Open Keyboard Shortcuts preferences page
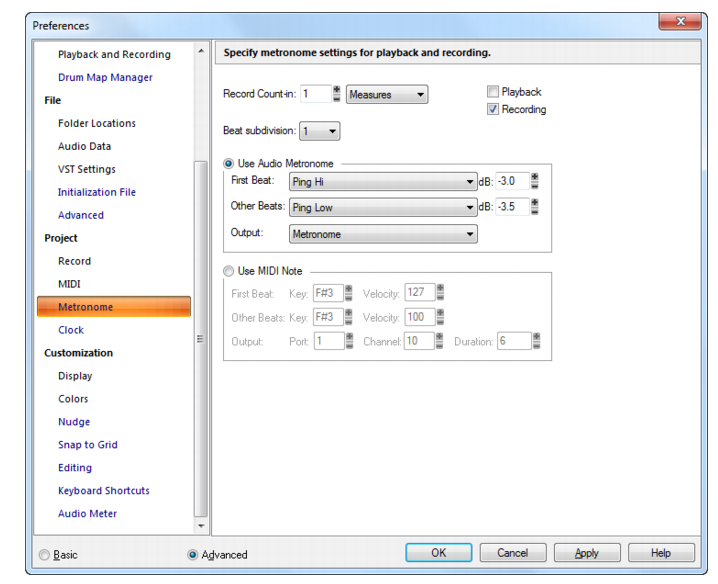Screen dimensions: 718x584 click(x=104, y=491)
